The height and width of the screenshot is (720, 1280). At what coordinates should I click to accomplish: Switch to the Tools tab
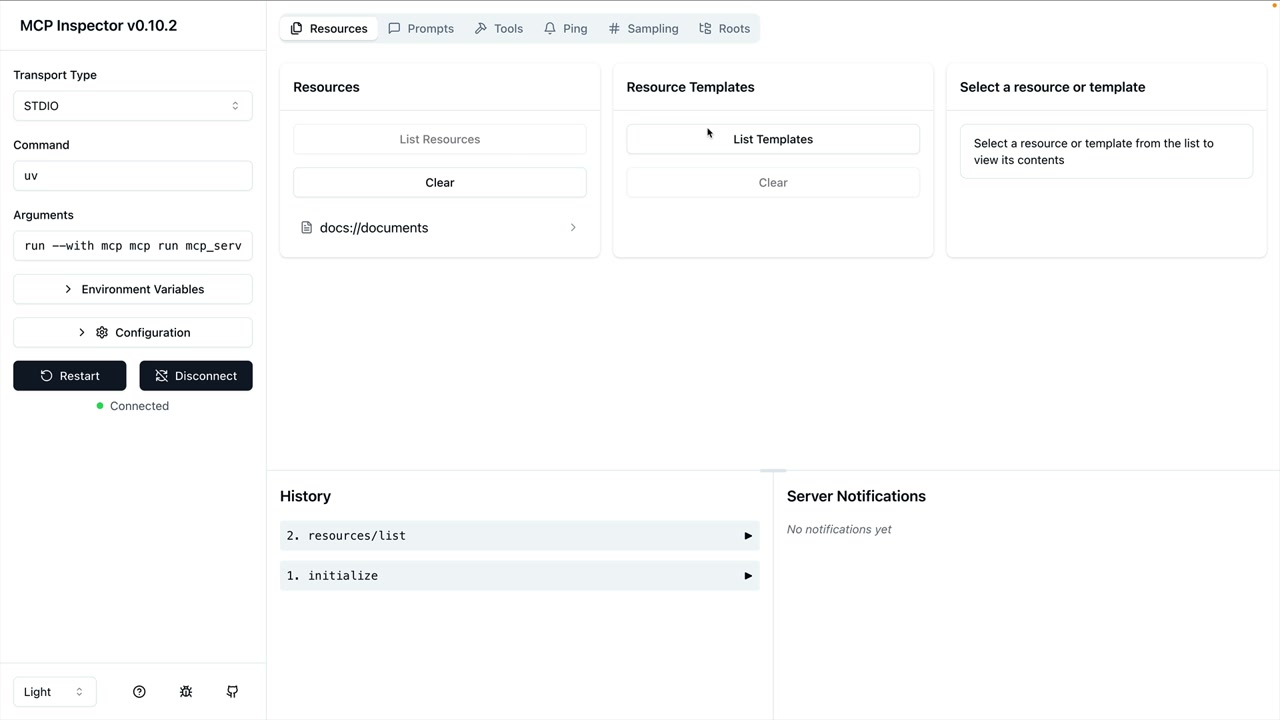pos(498,29)
